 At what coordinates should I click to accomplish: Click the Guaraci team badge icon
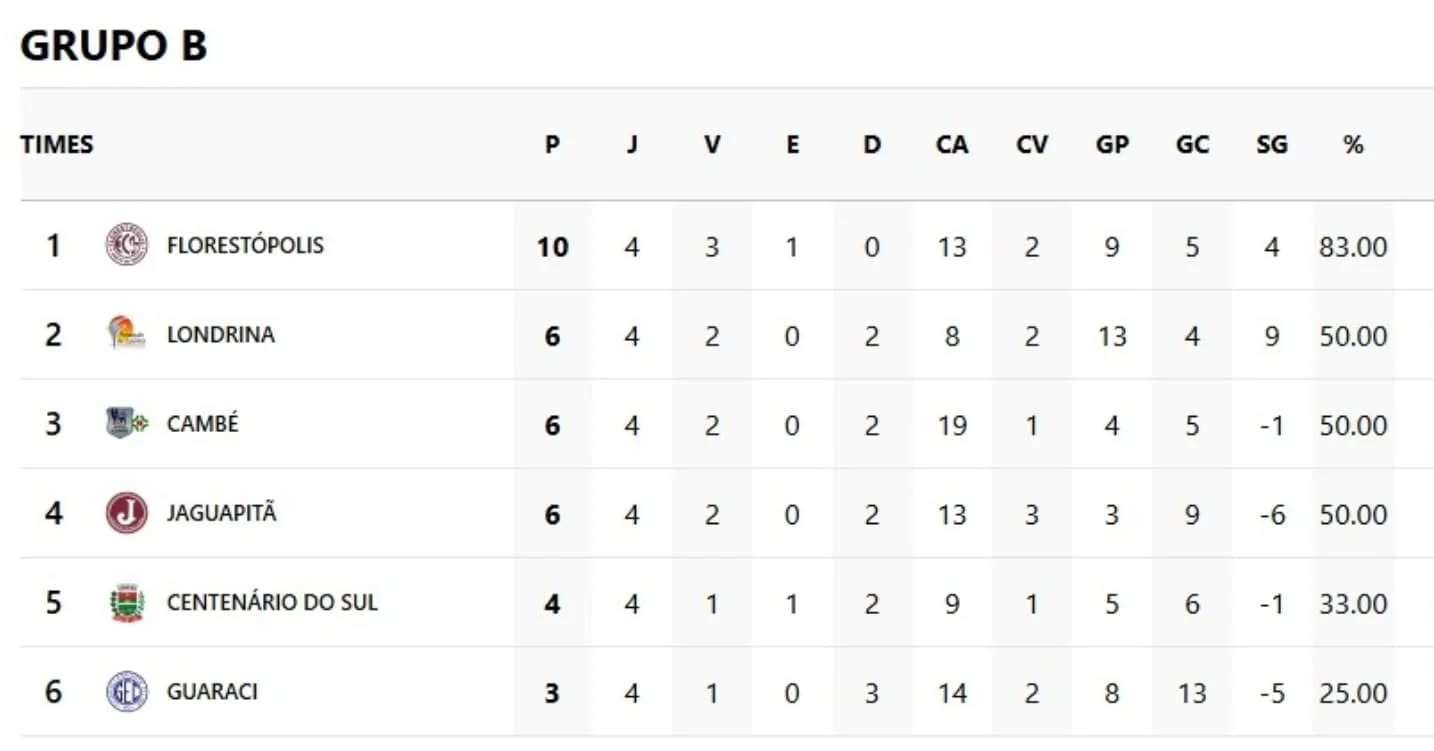point(127,692)
